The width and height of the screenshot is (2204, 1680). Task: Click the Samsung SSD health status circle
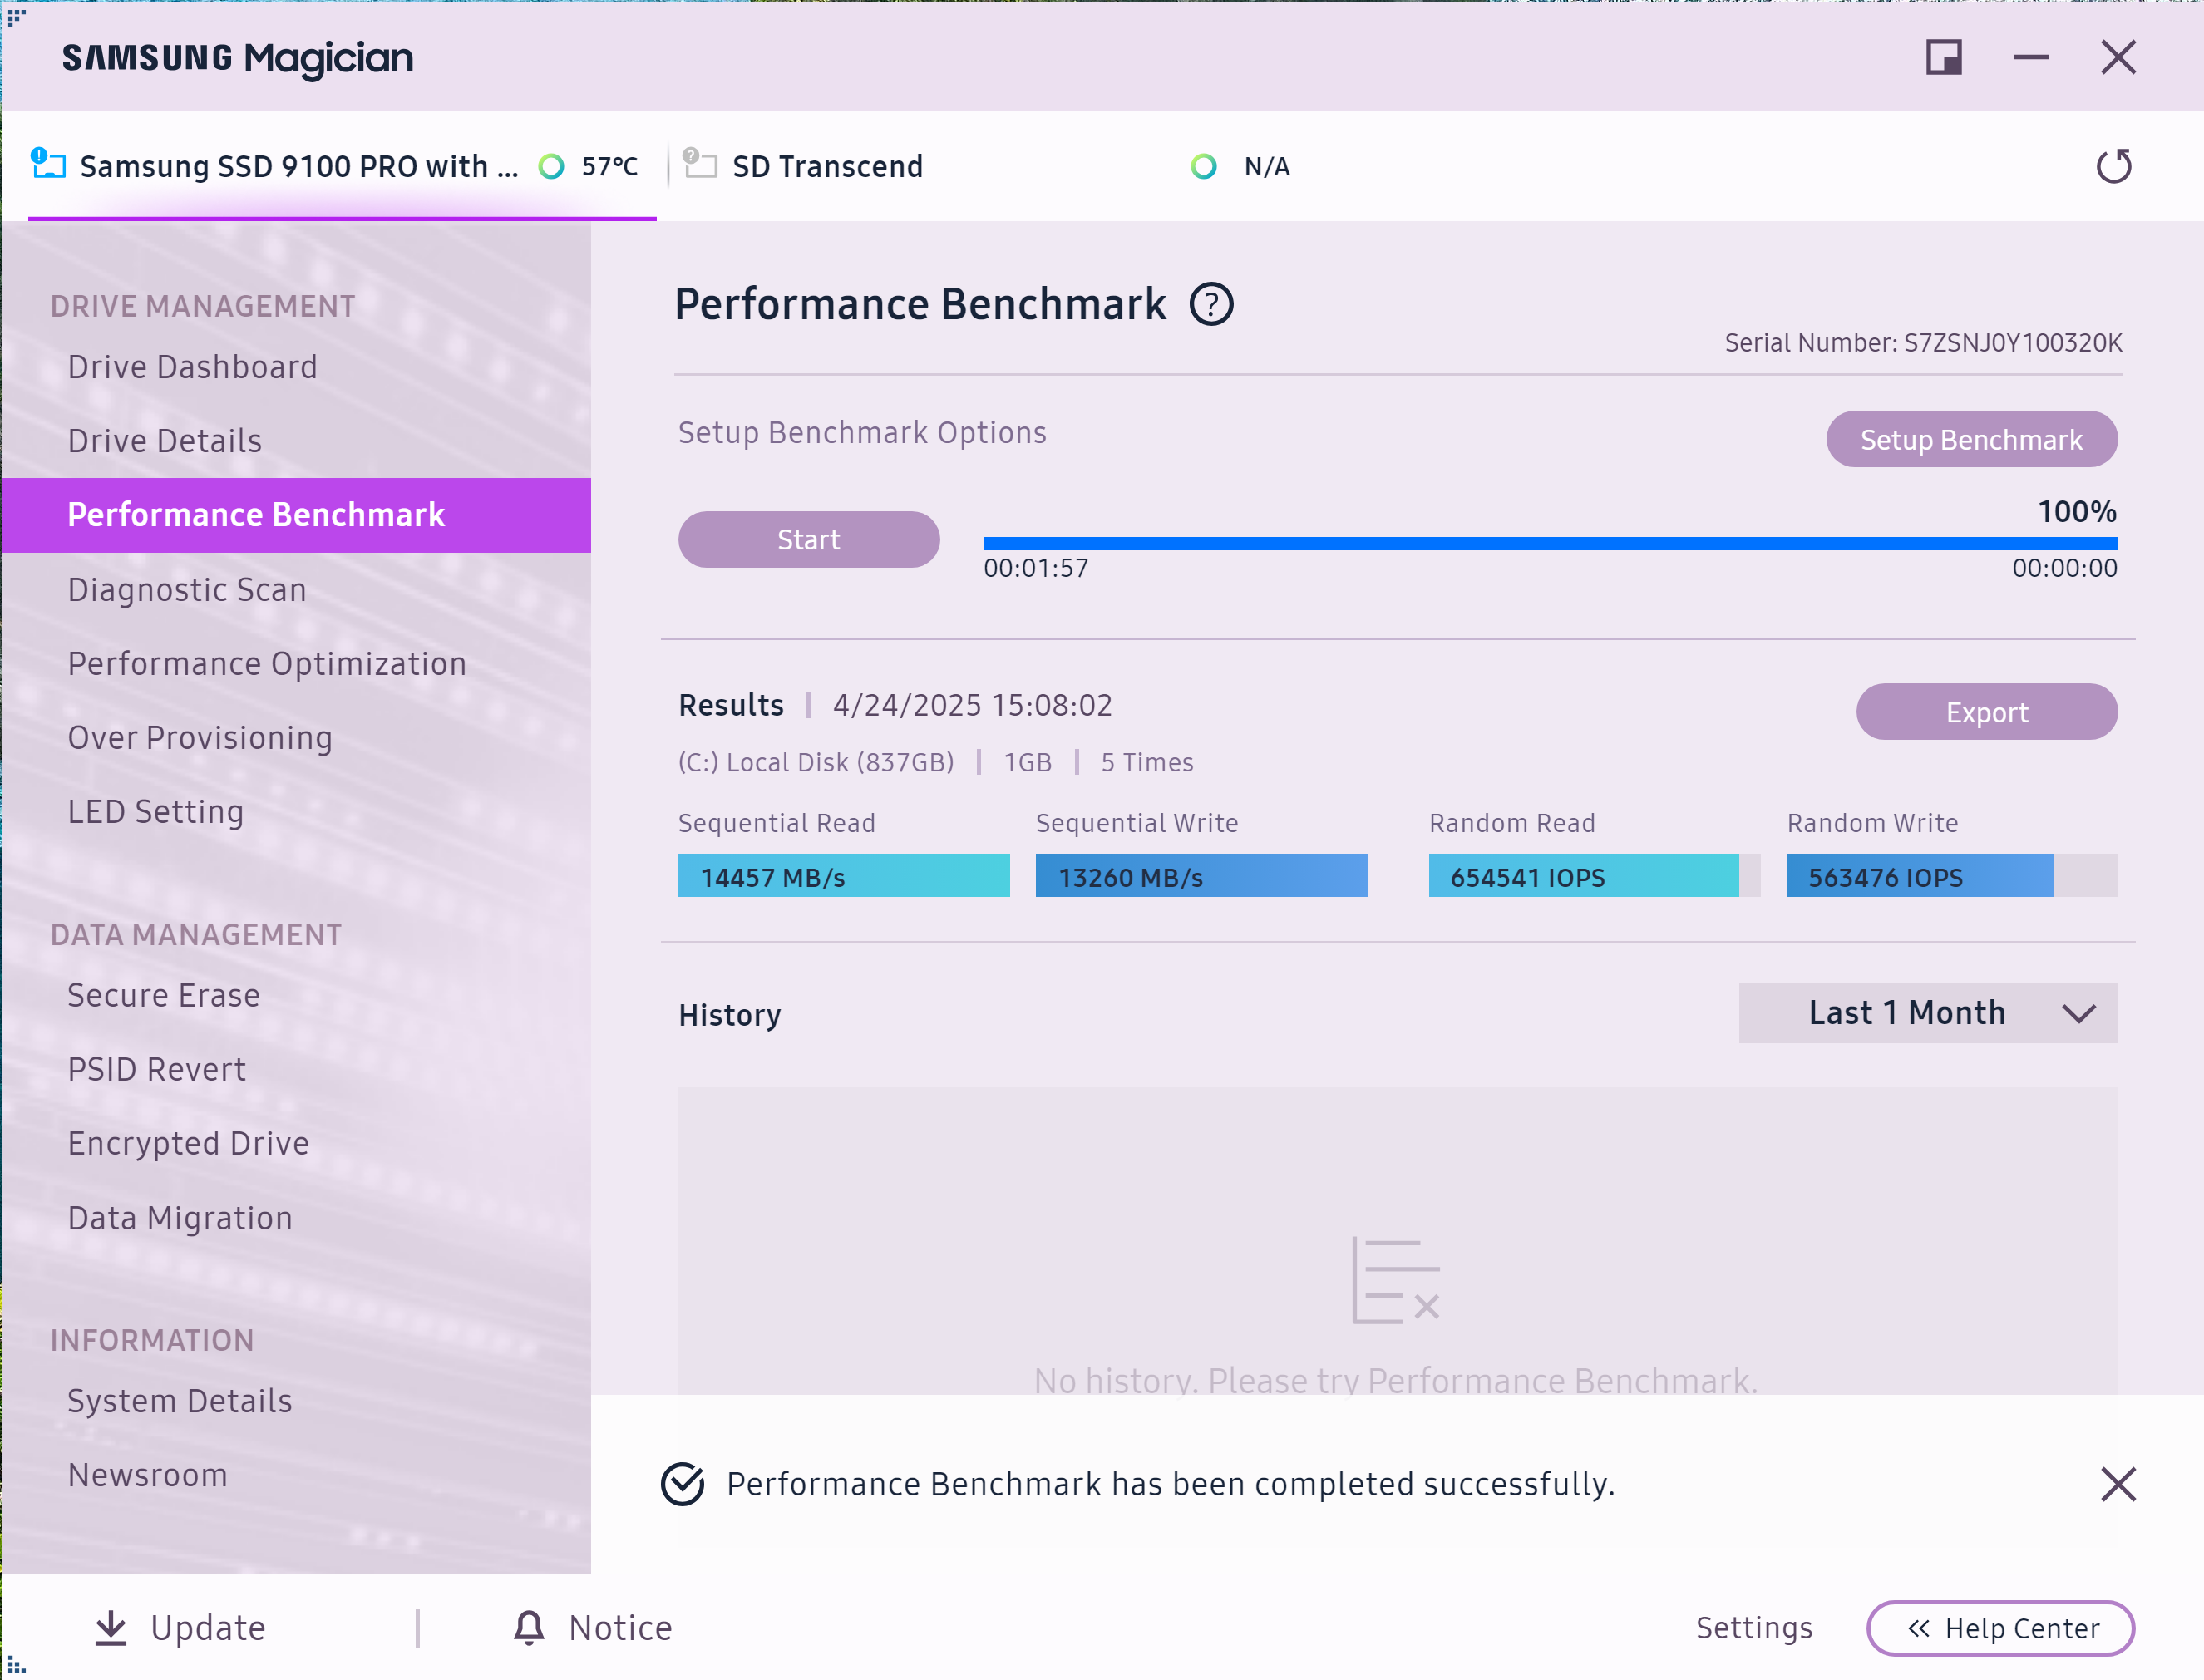coord(551,166)
